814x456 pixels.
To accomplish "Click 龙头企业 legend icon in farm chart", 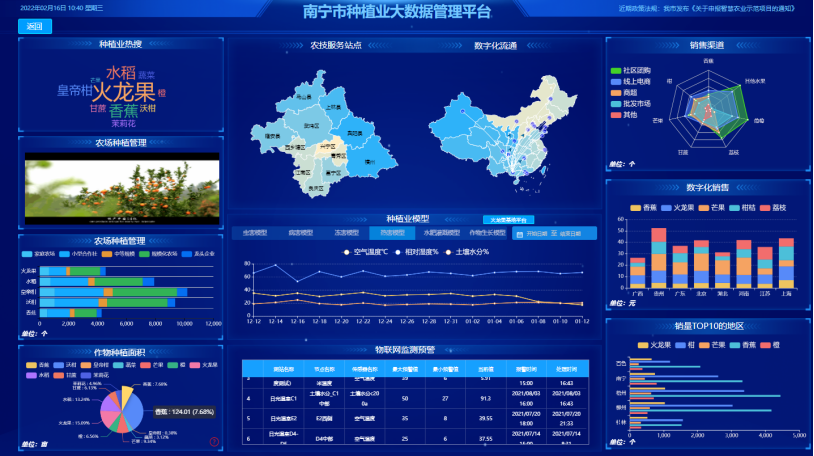I will click(x=185, y=254).
